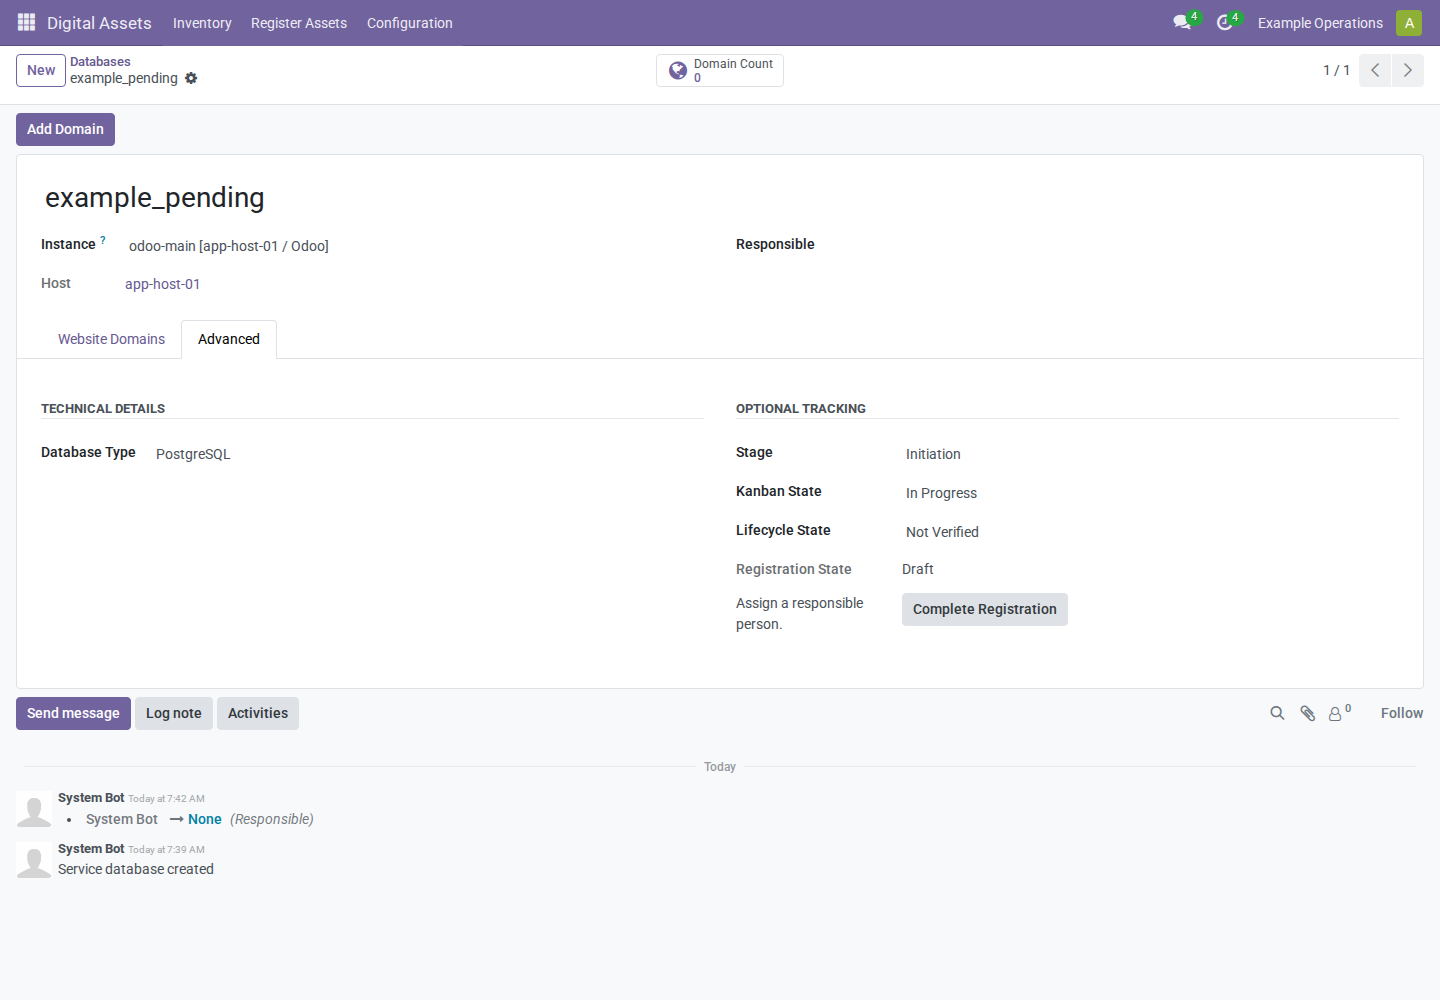This screenshot has height=1000, width=1440.
Task: Open the Configuration menu
Action: (x=410, y=23)
